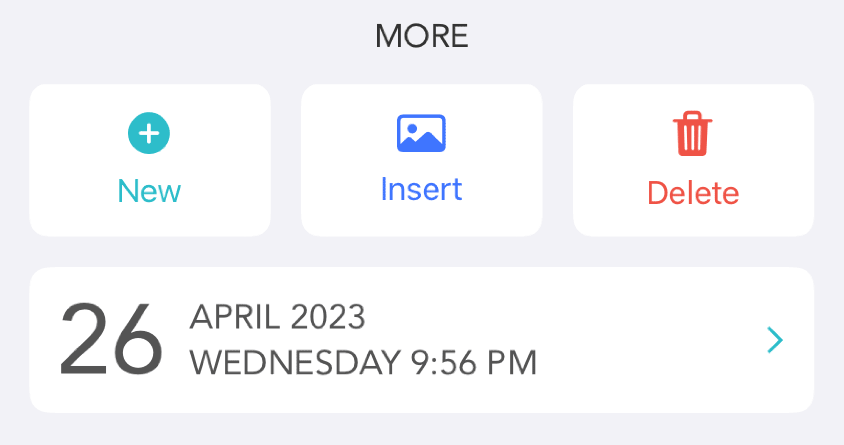
Task: Tap the teal plus circle icon
Action: [149, 133]
